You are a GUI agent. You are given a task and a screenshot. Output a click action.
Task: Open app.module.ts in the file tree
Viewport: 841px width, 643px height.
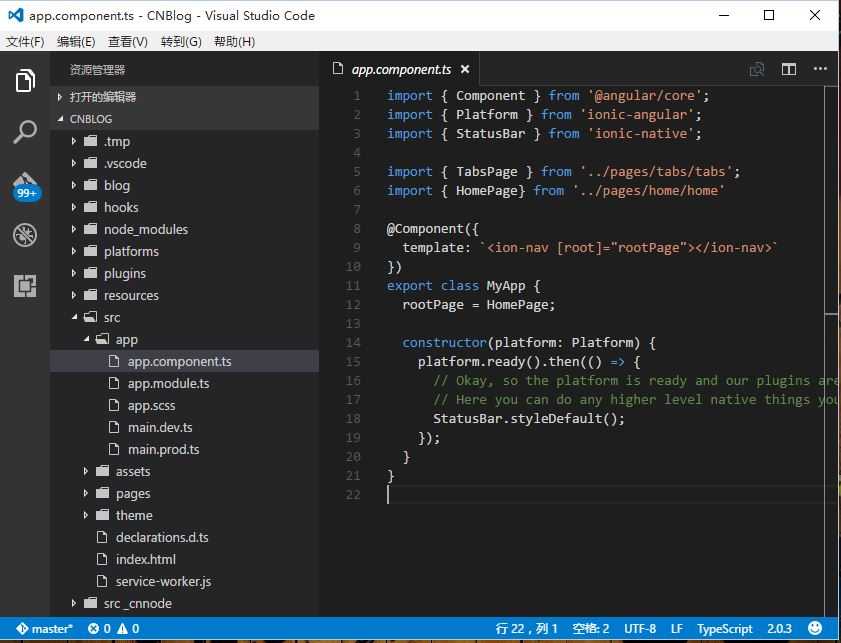[168, 383]
